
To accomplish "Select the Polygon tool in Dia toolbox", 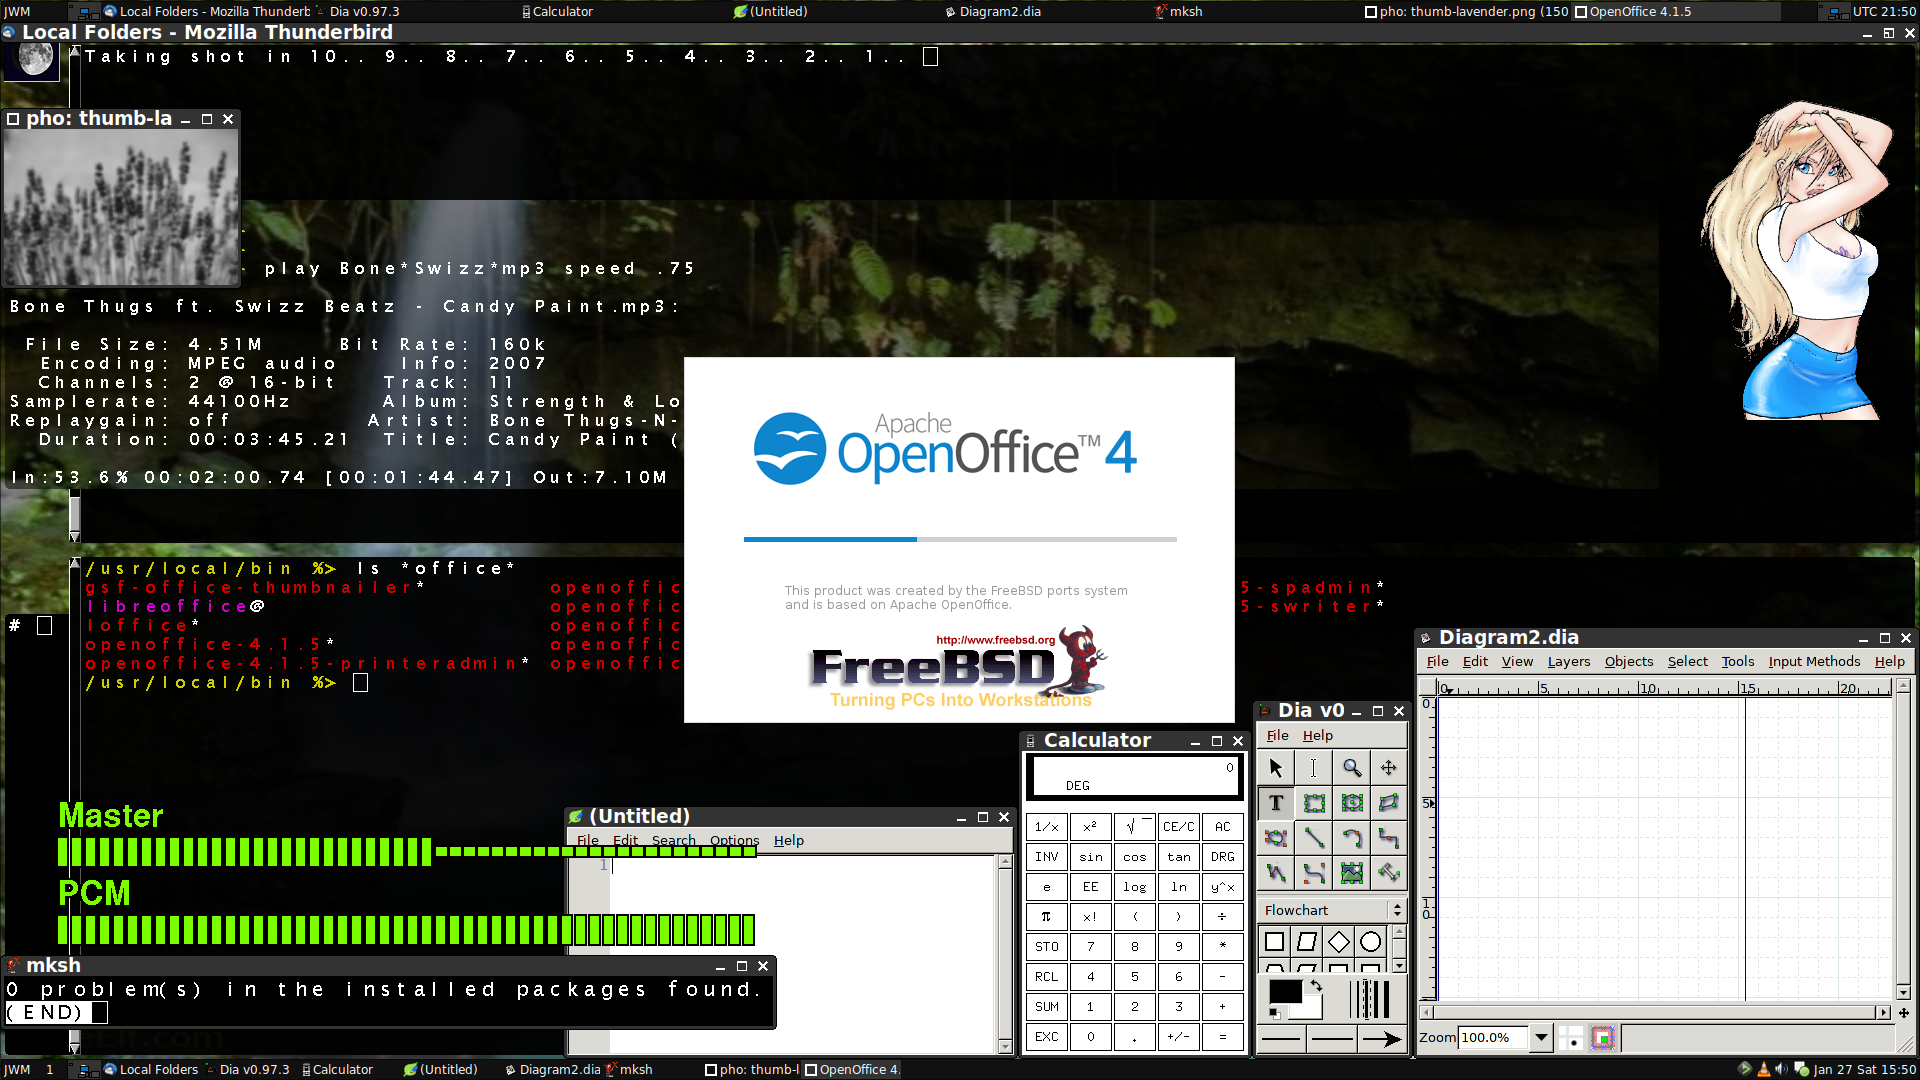I will tap(1389, 803).
